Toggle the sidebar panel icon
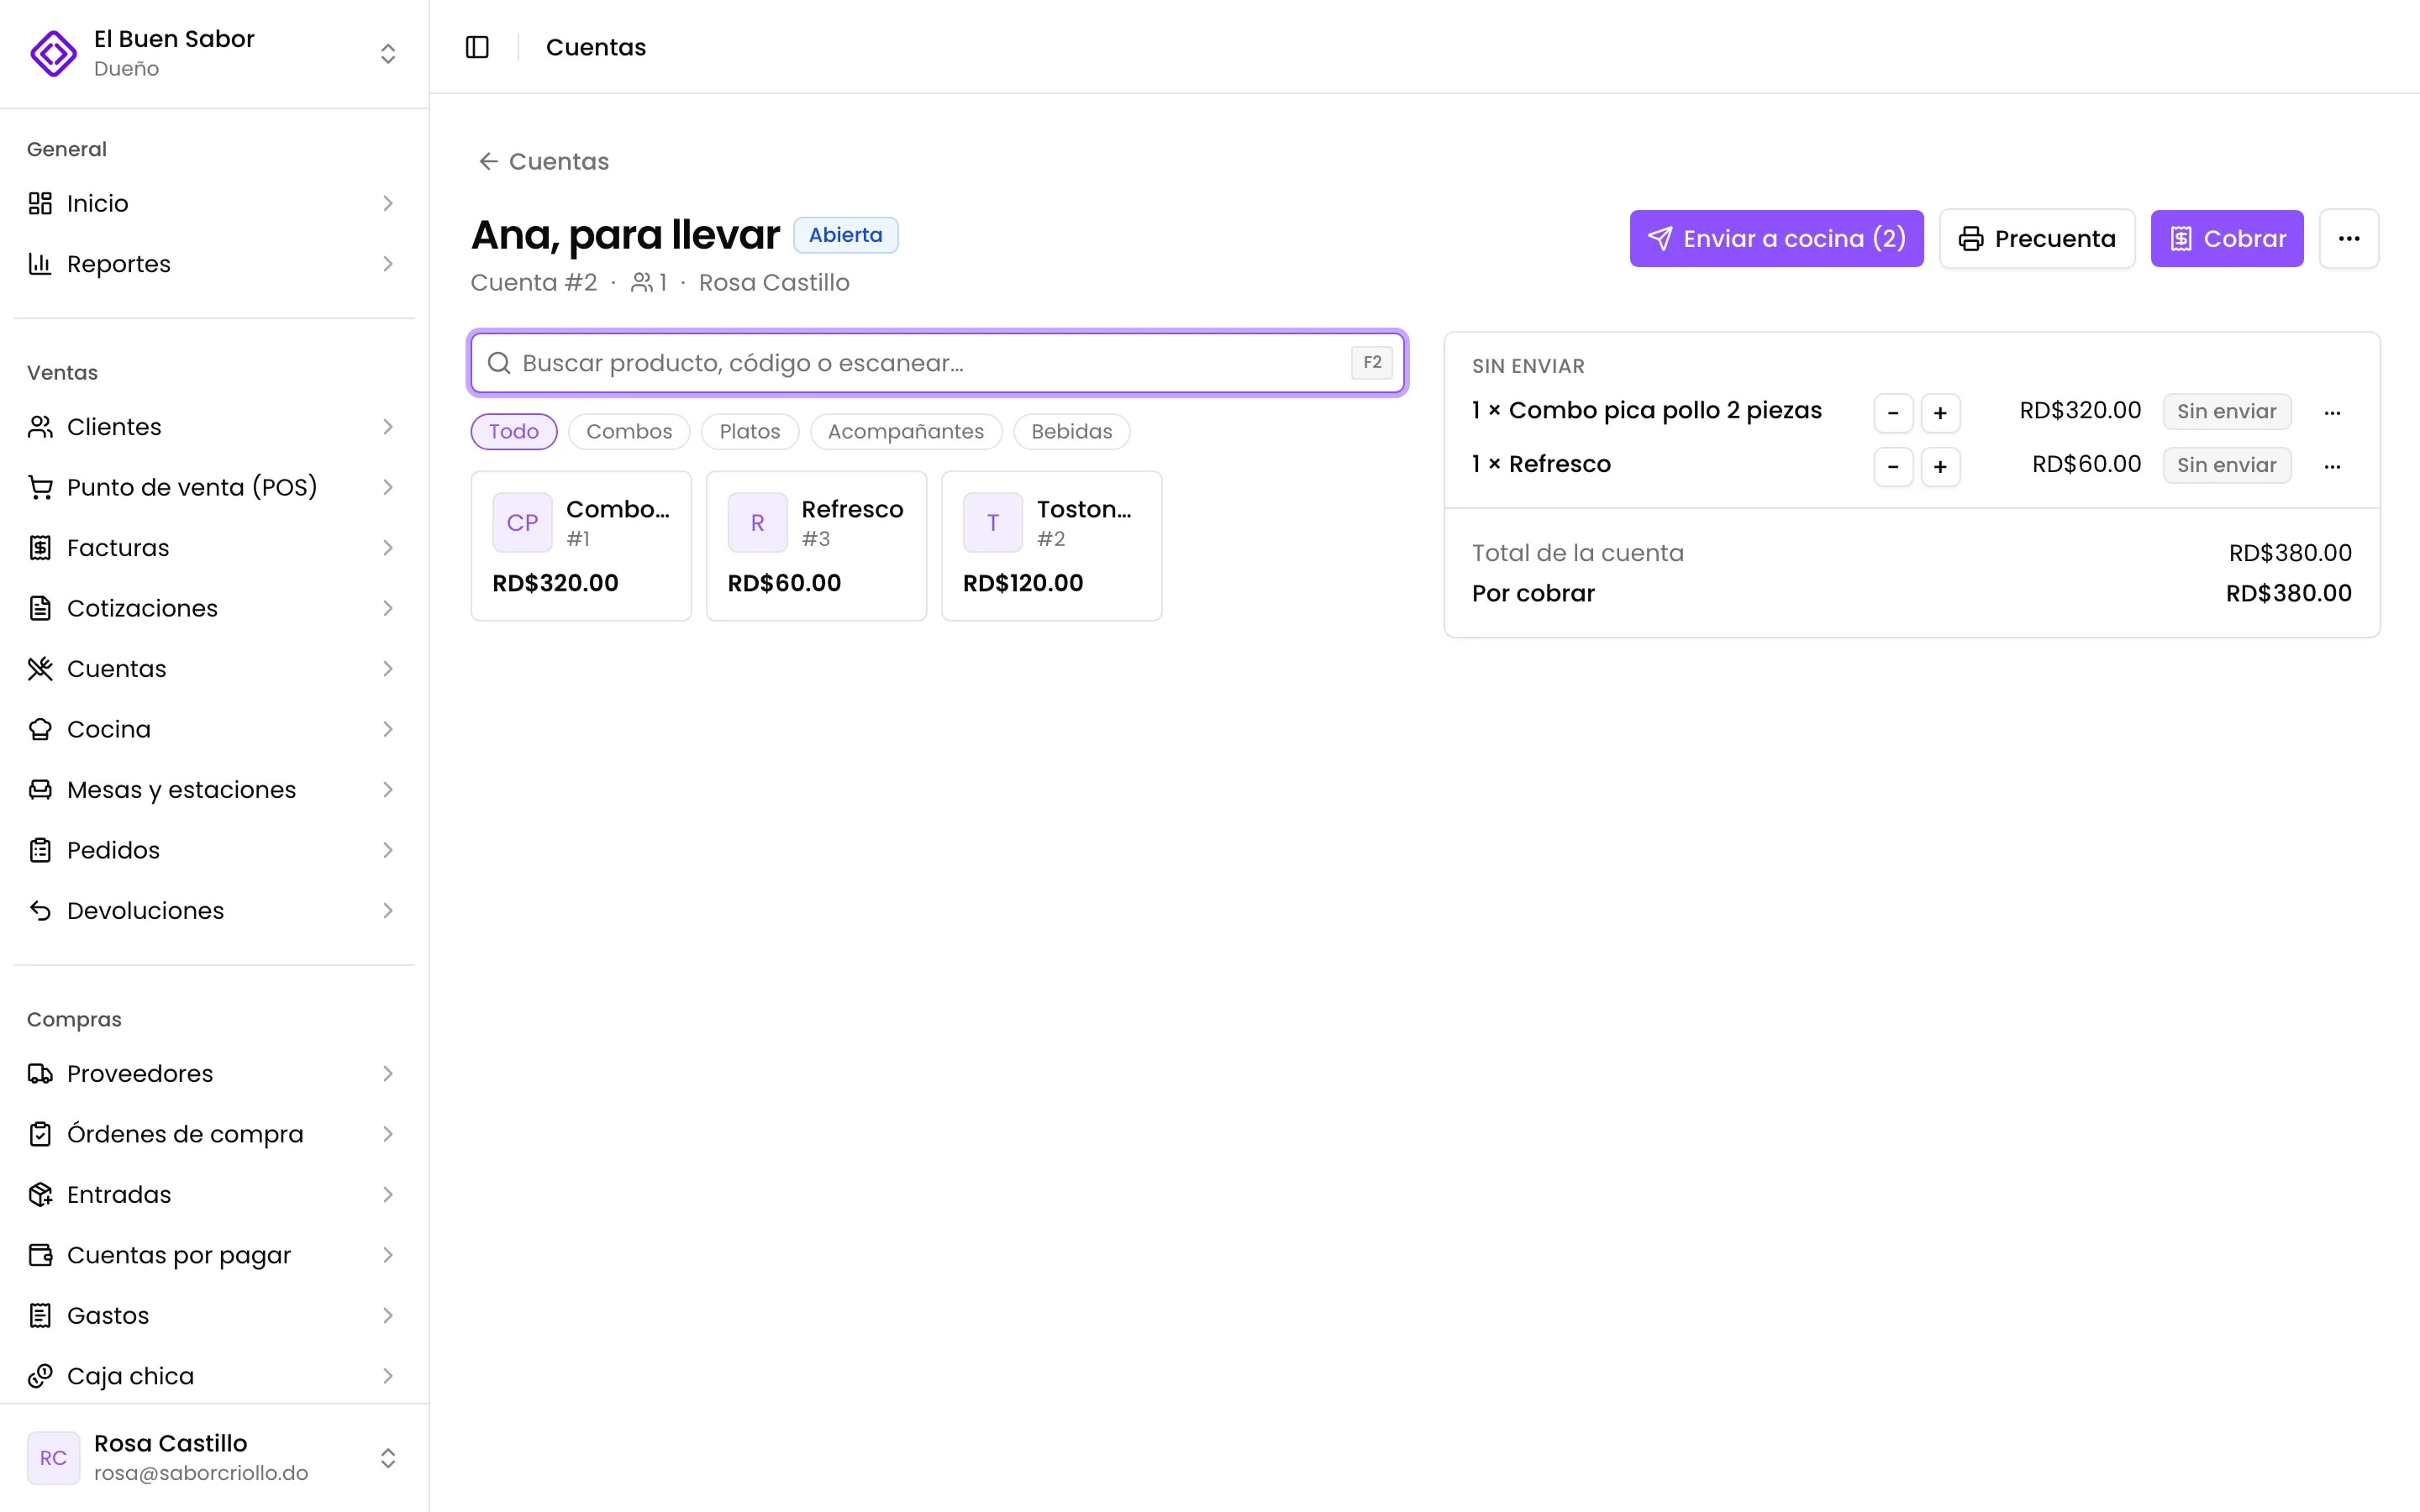 [x=477, y=47]
